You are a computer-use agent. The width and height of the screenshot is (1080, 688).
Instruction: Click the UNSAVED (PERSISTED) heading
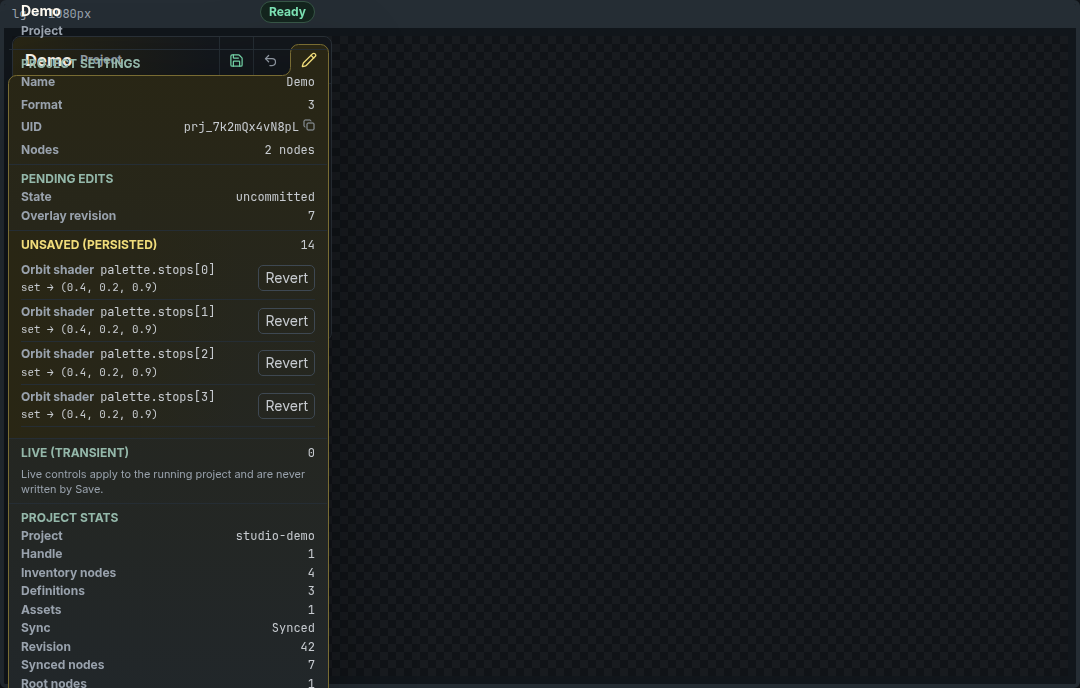click(89, 244)
